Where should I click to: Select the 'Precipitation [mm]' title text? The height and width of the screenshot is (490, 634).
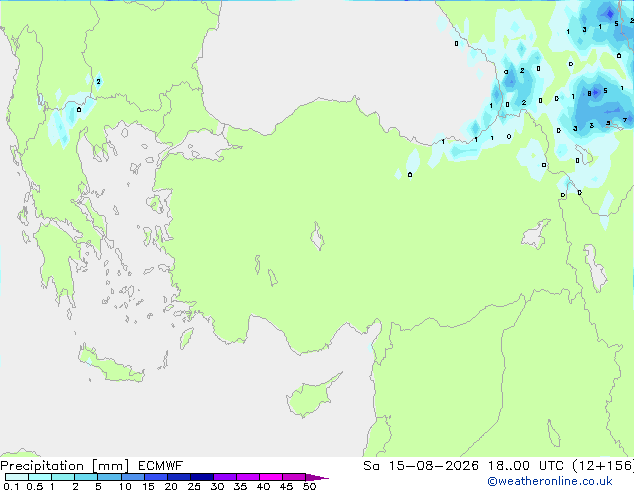point(64,466)
